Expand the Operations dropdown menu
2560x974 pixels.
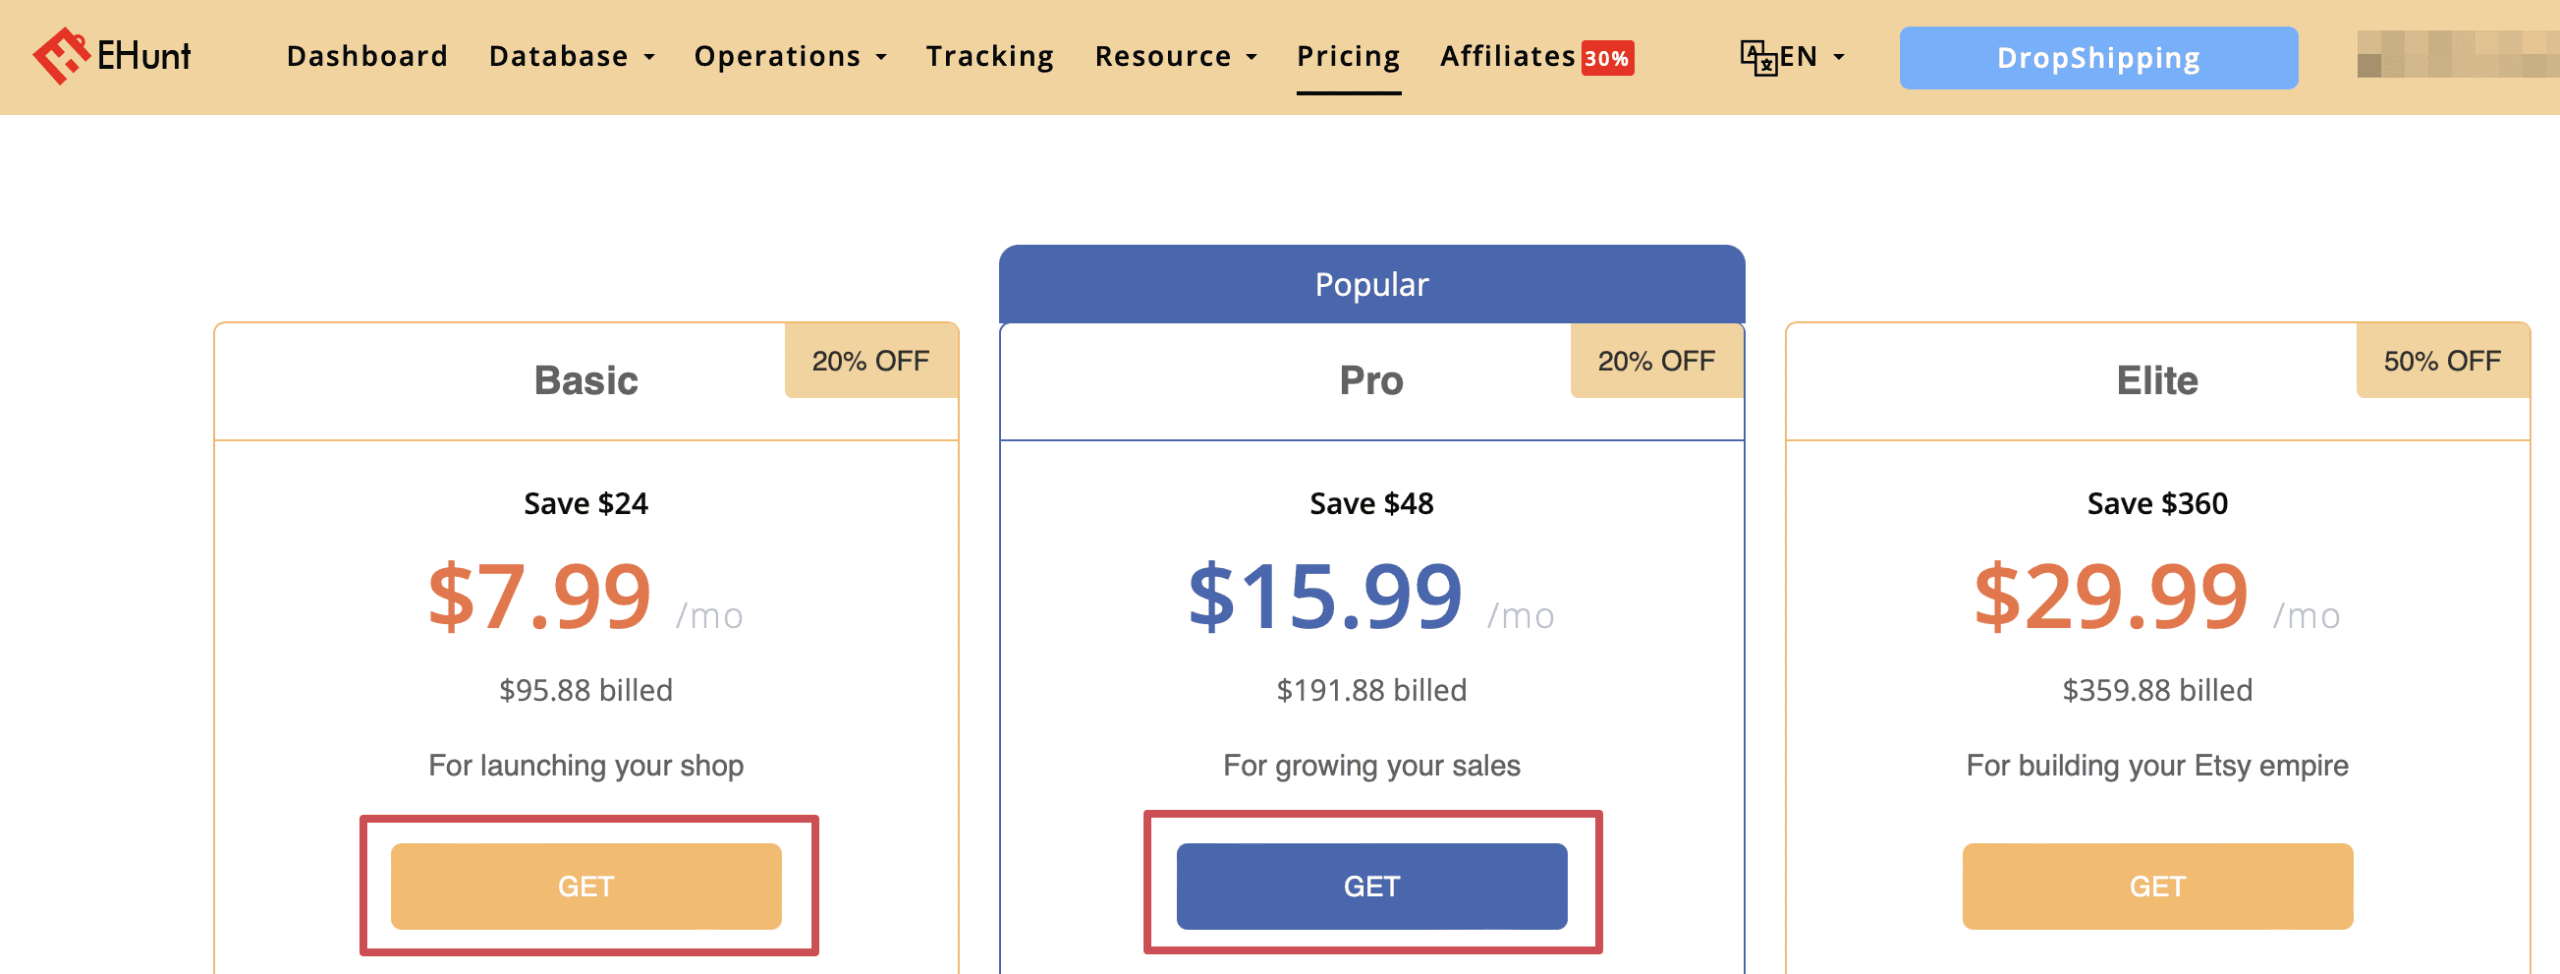[x=790, y=56]
